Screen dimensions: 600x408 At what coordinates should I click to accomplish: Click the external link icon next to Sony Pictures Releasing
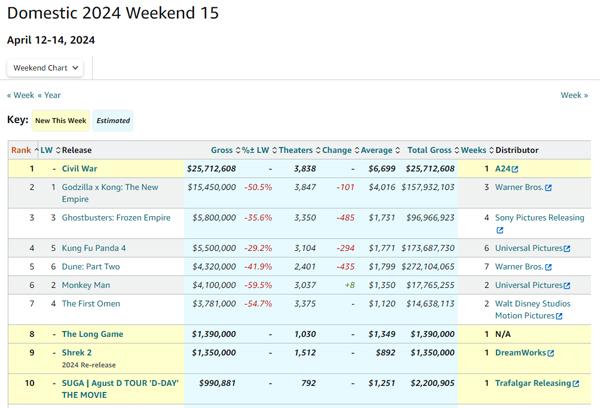[x=588, y=217]
